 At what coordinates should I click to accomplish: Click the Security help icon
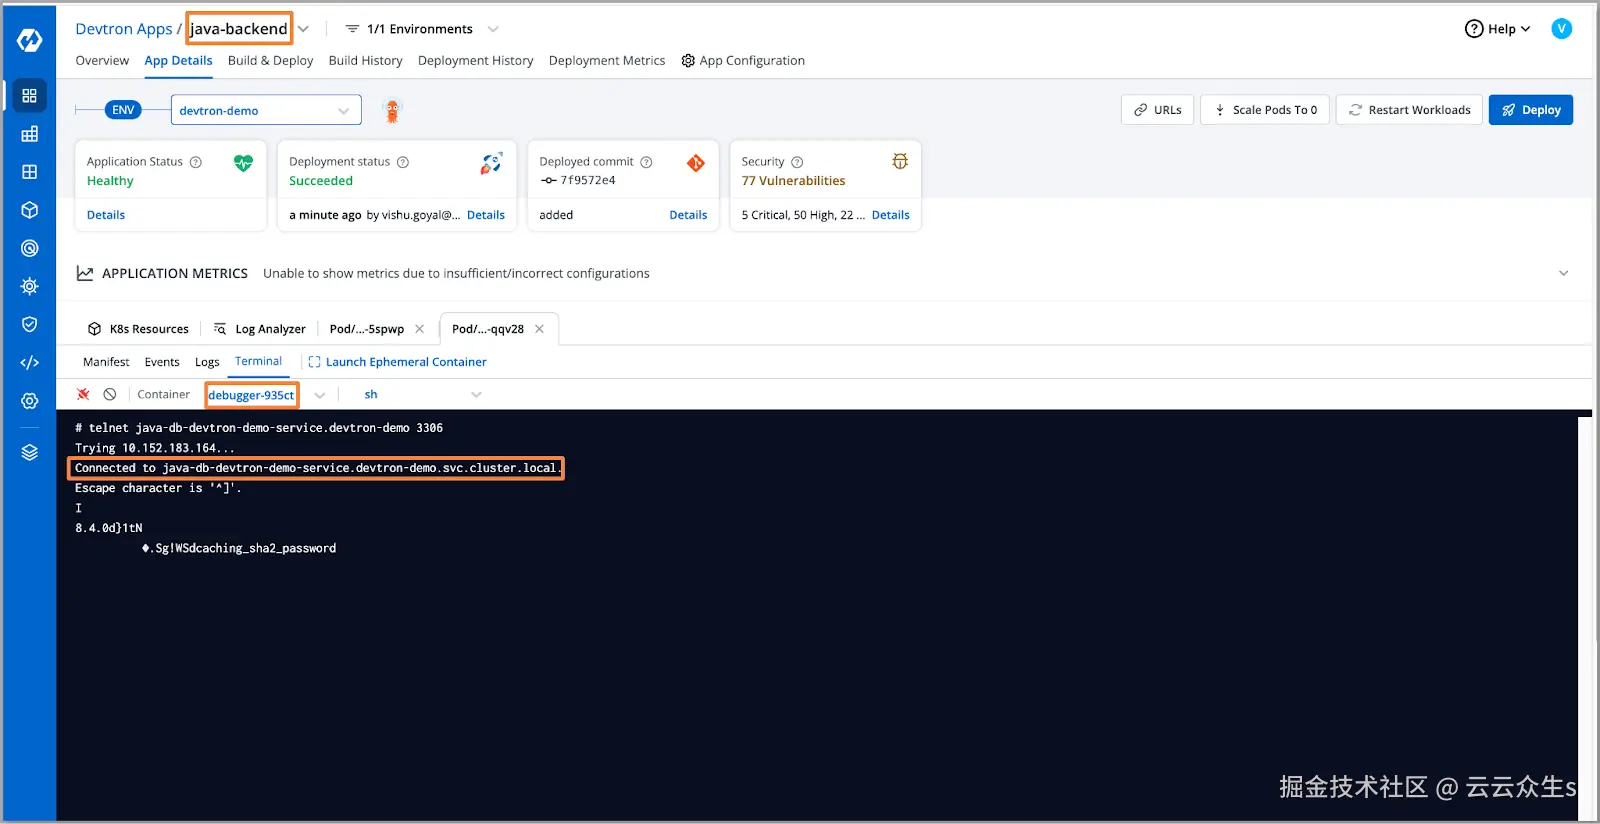(797, 162)
